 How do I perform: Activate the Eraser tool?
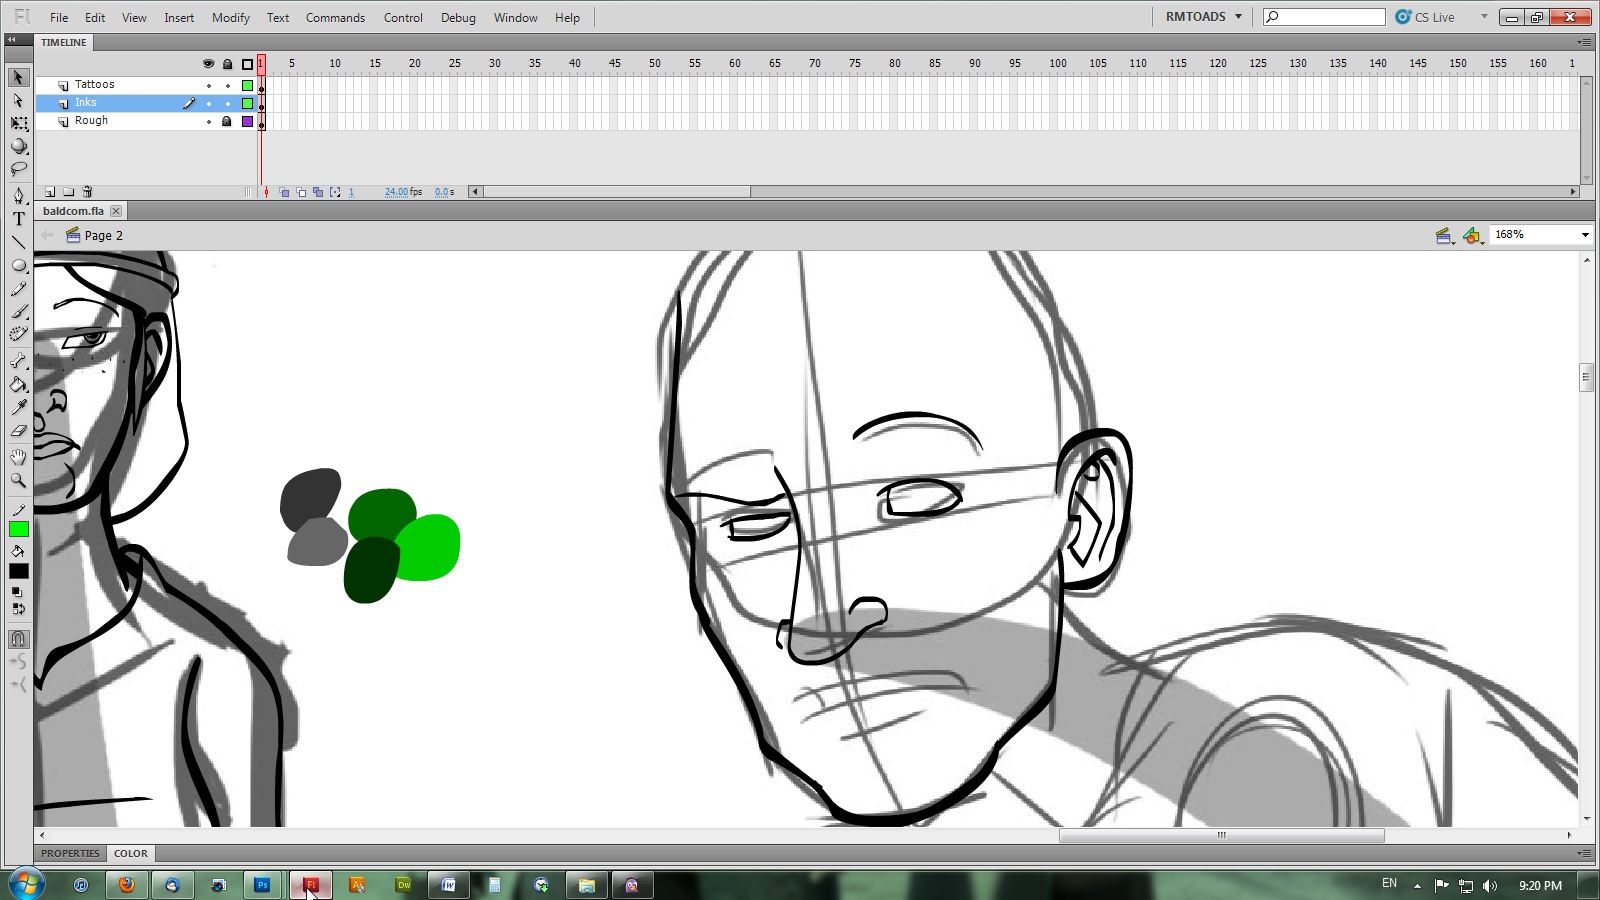(19, 432)
